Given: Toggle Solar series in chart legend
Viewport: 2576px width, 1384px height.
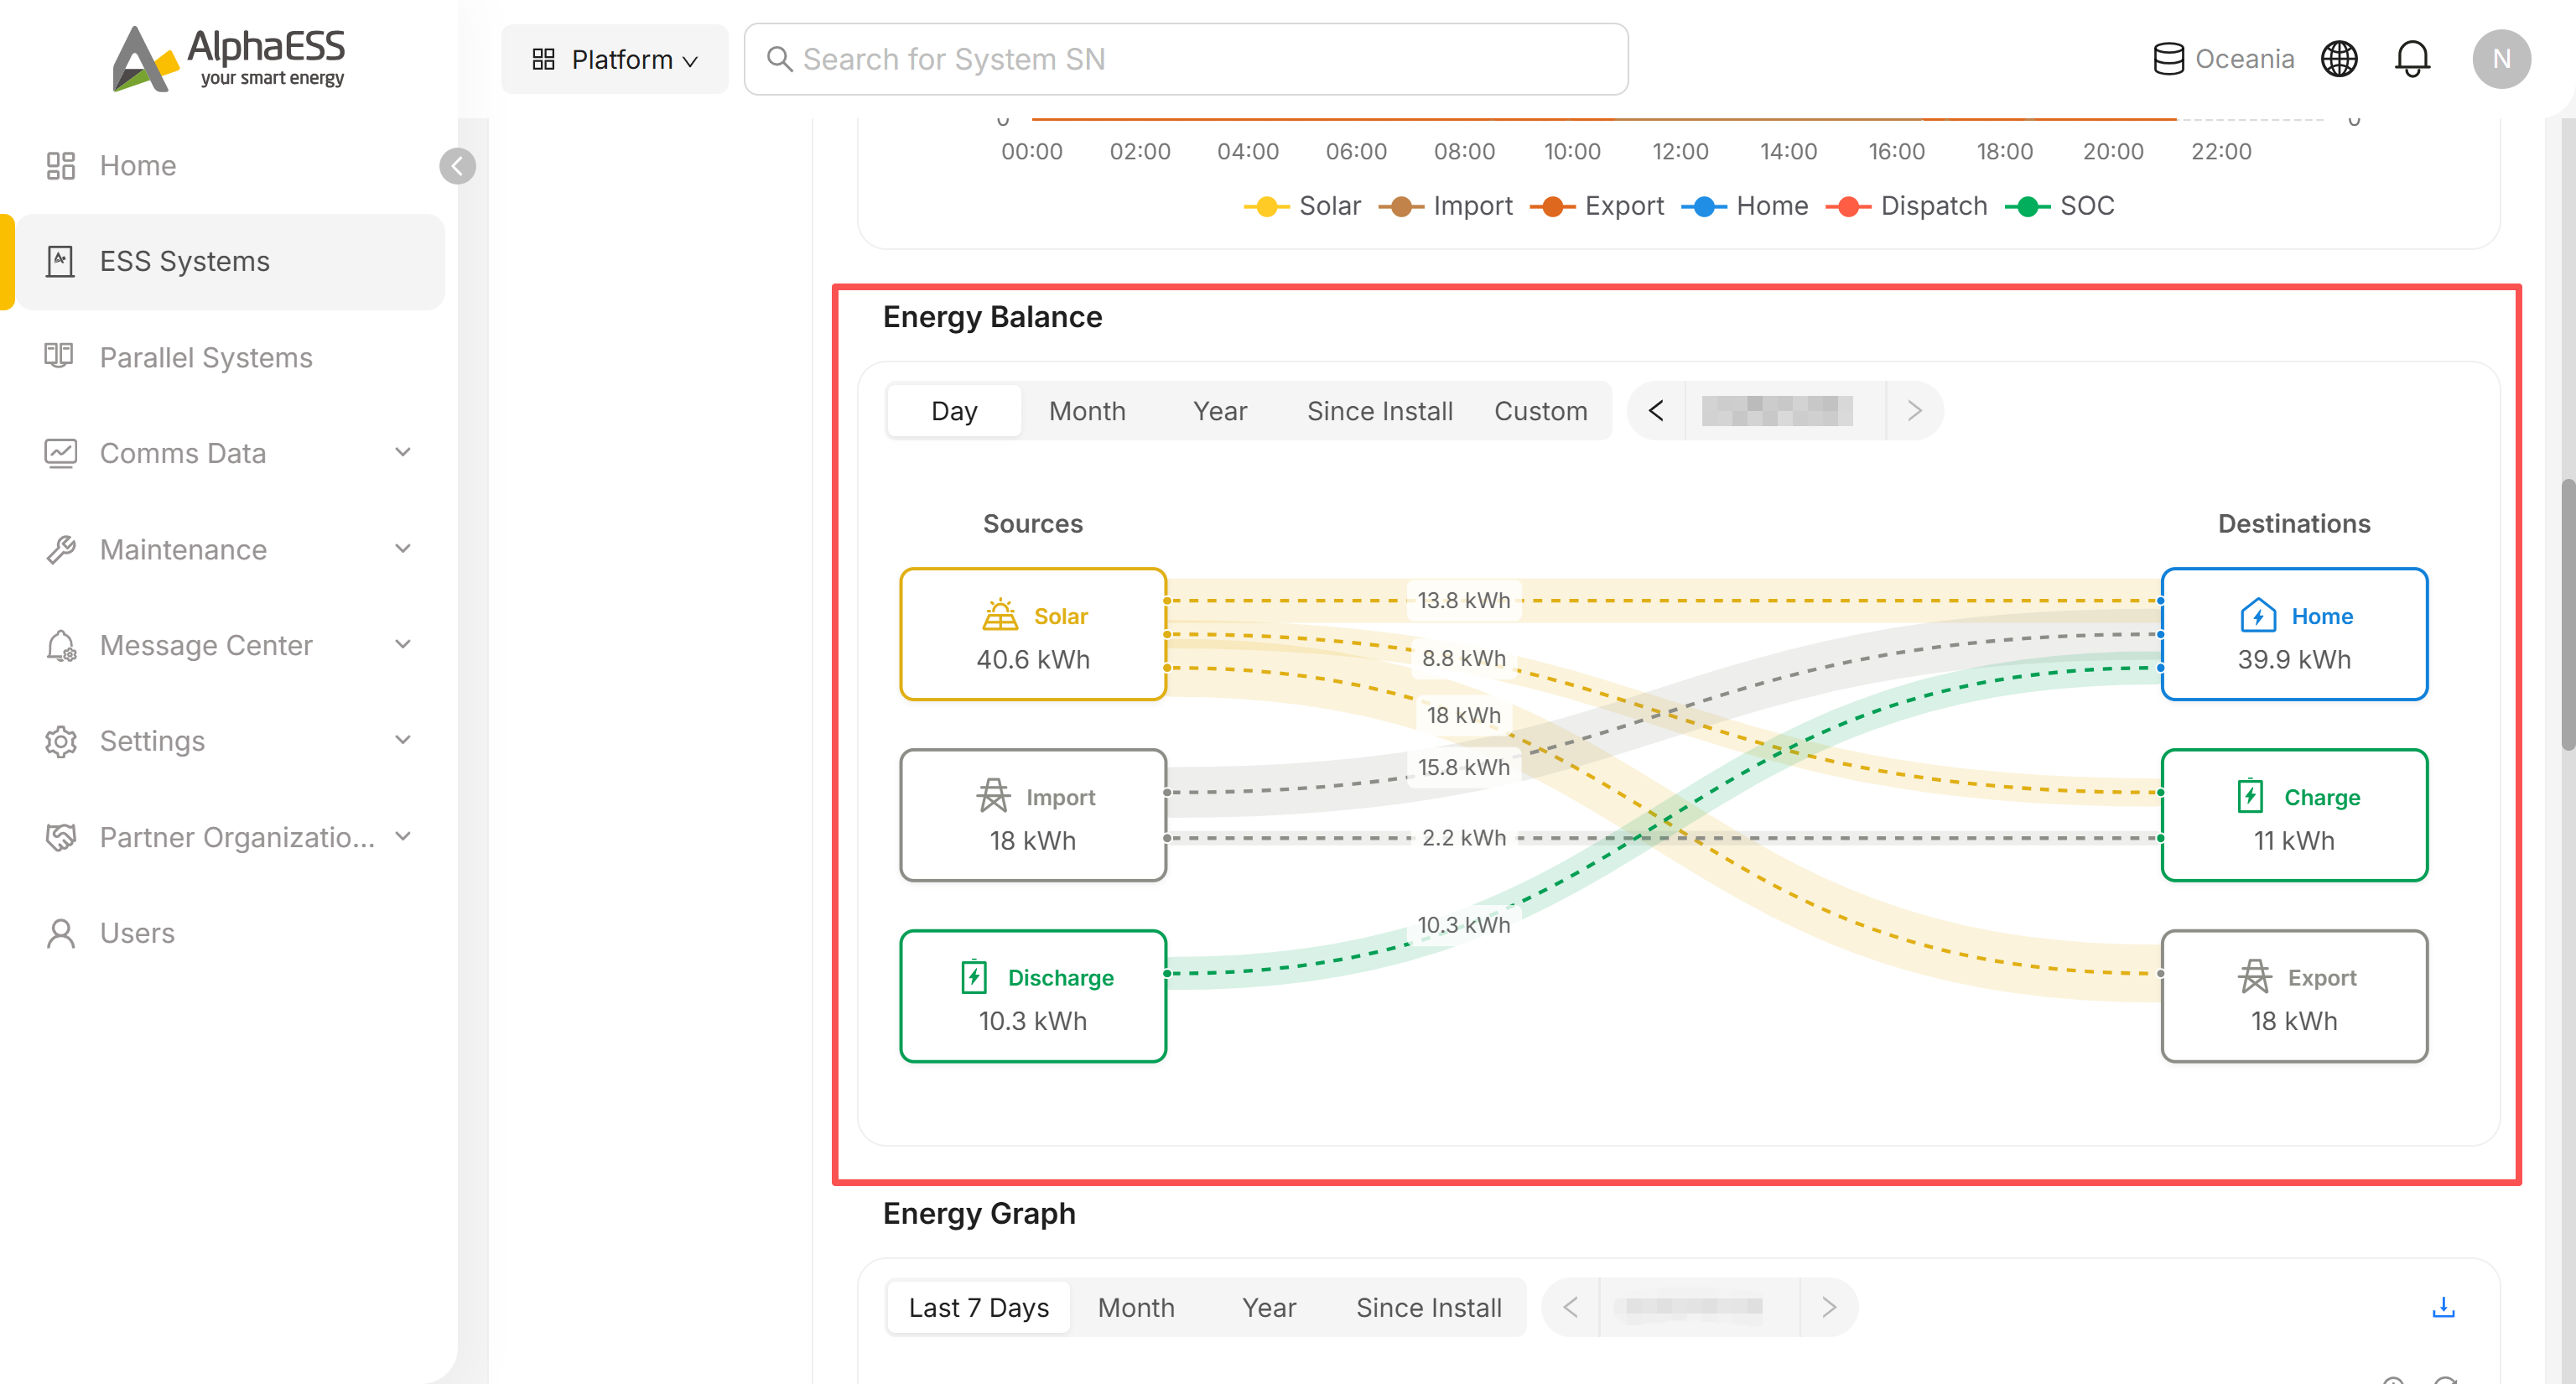Looking at the screenshot, I should pyautogui.click(x=1302, y=206).
